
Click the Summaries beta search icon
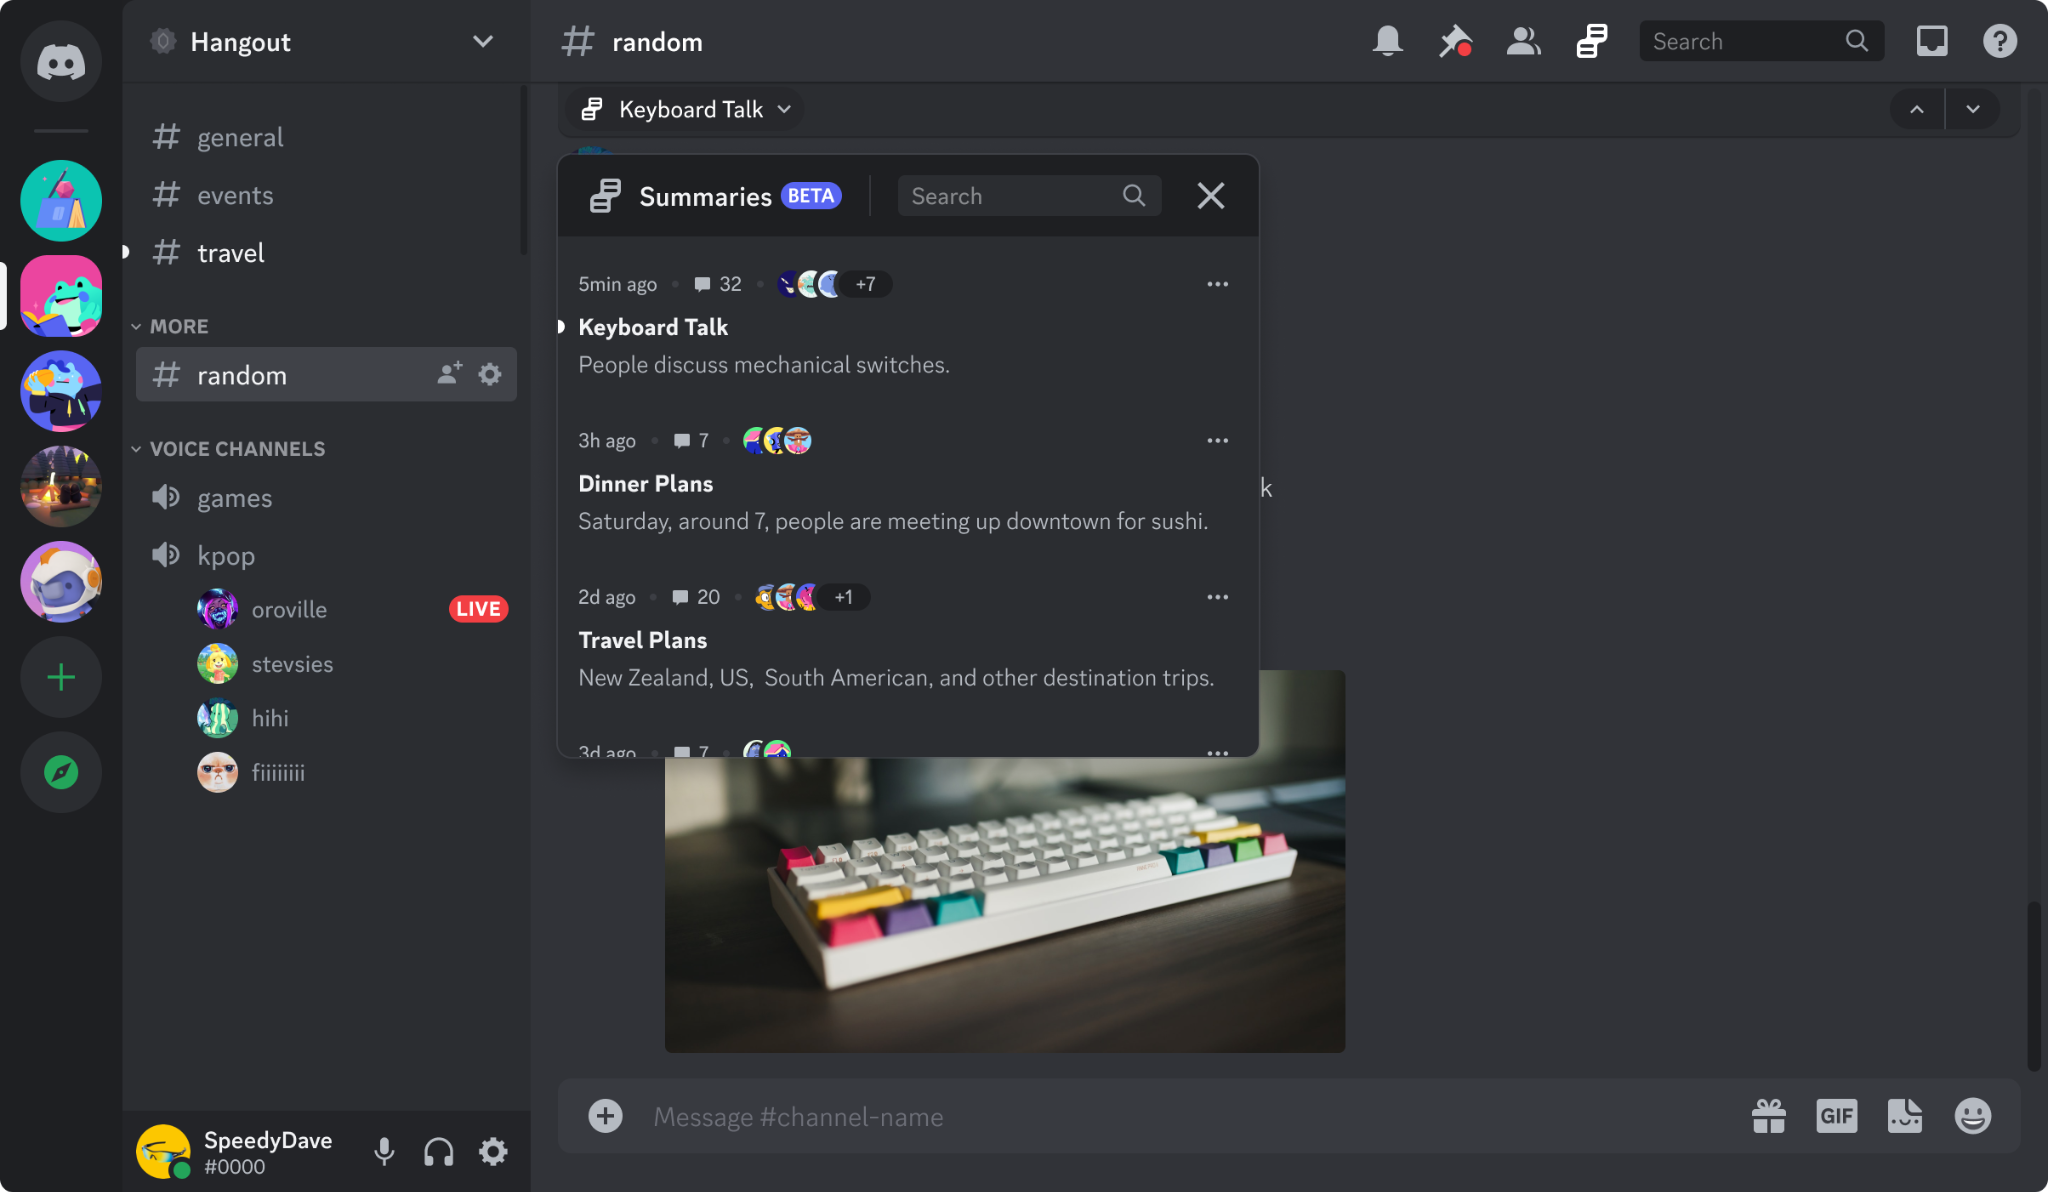[x=1135, y=194]
